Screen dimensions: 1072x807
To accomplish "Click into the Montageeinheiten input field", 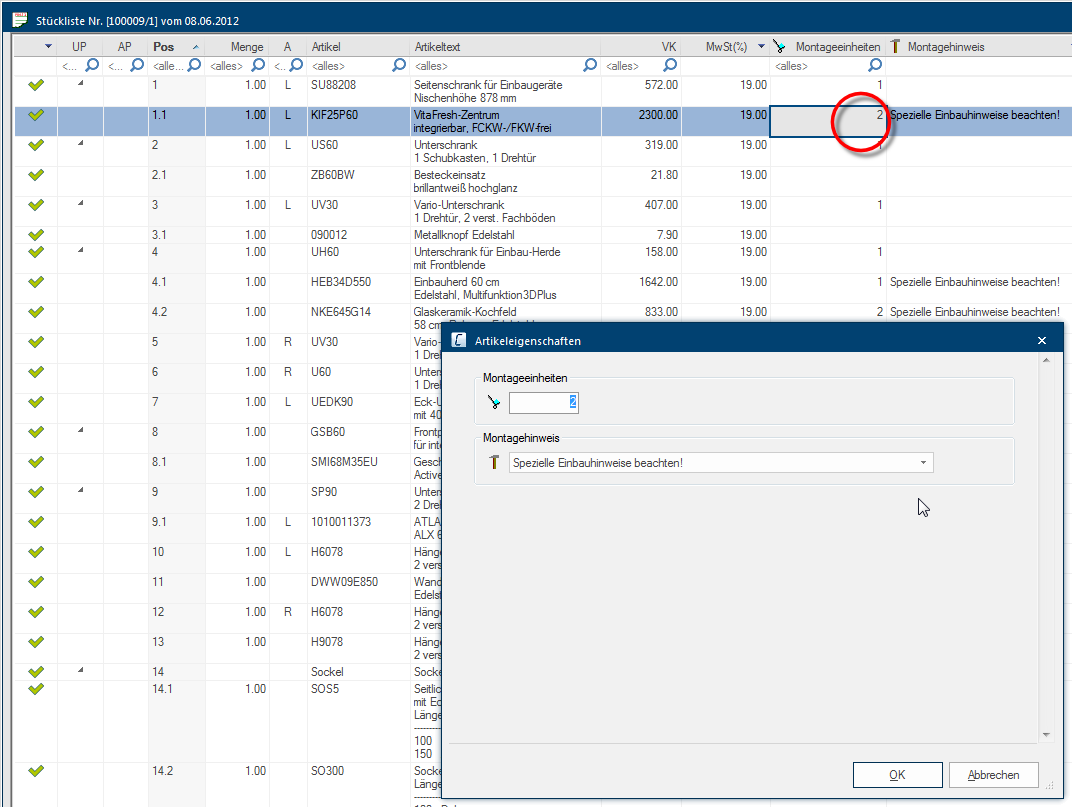I will 543,402.
